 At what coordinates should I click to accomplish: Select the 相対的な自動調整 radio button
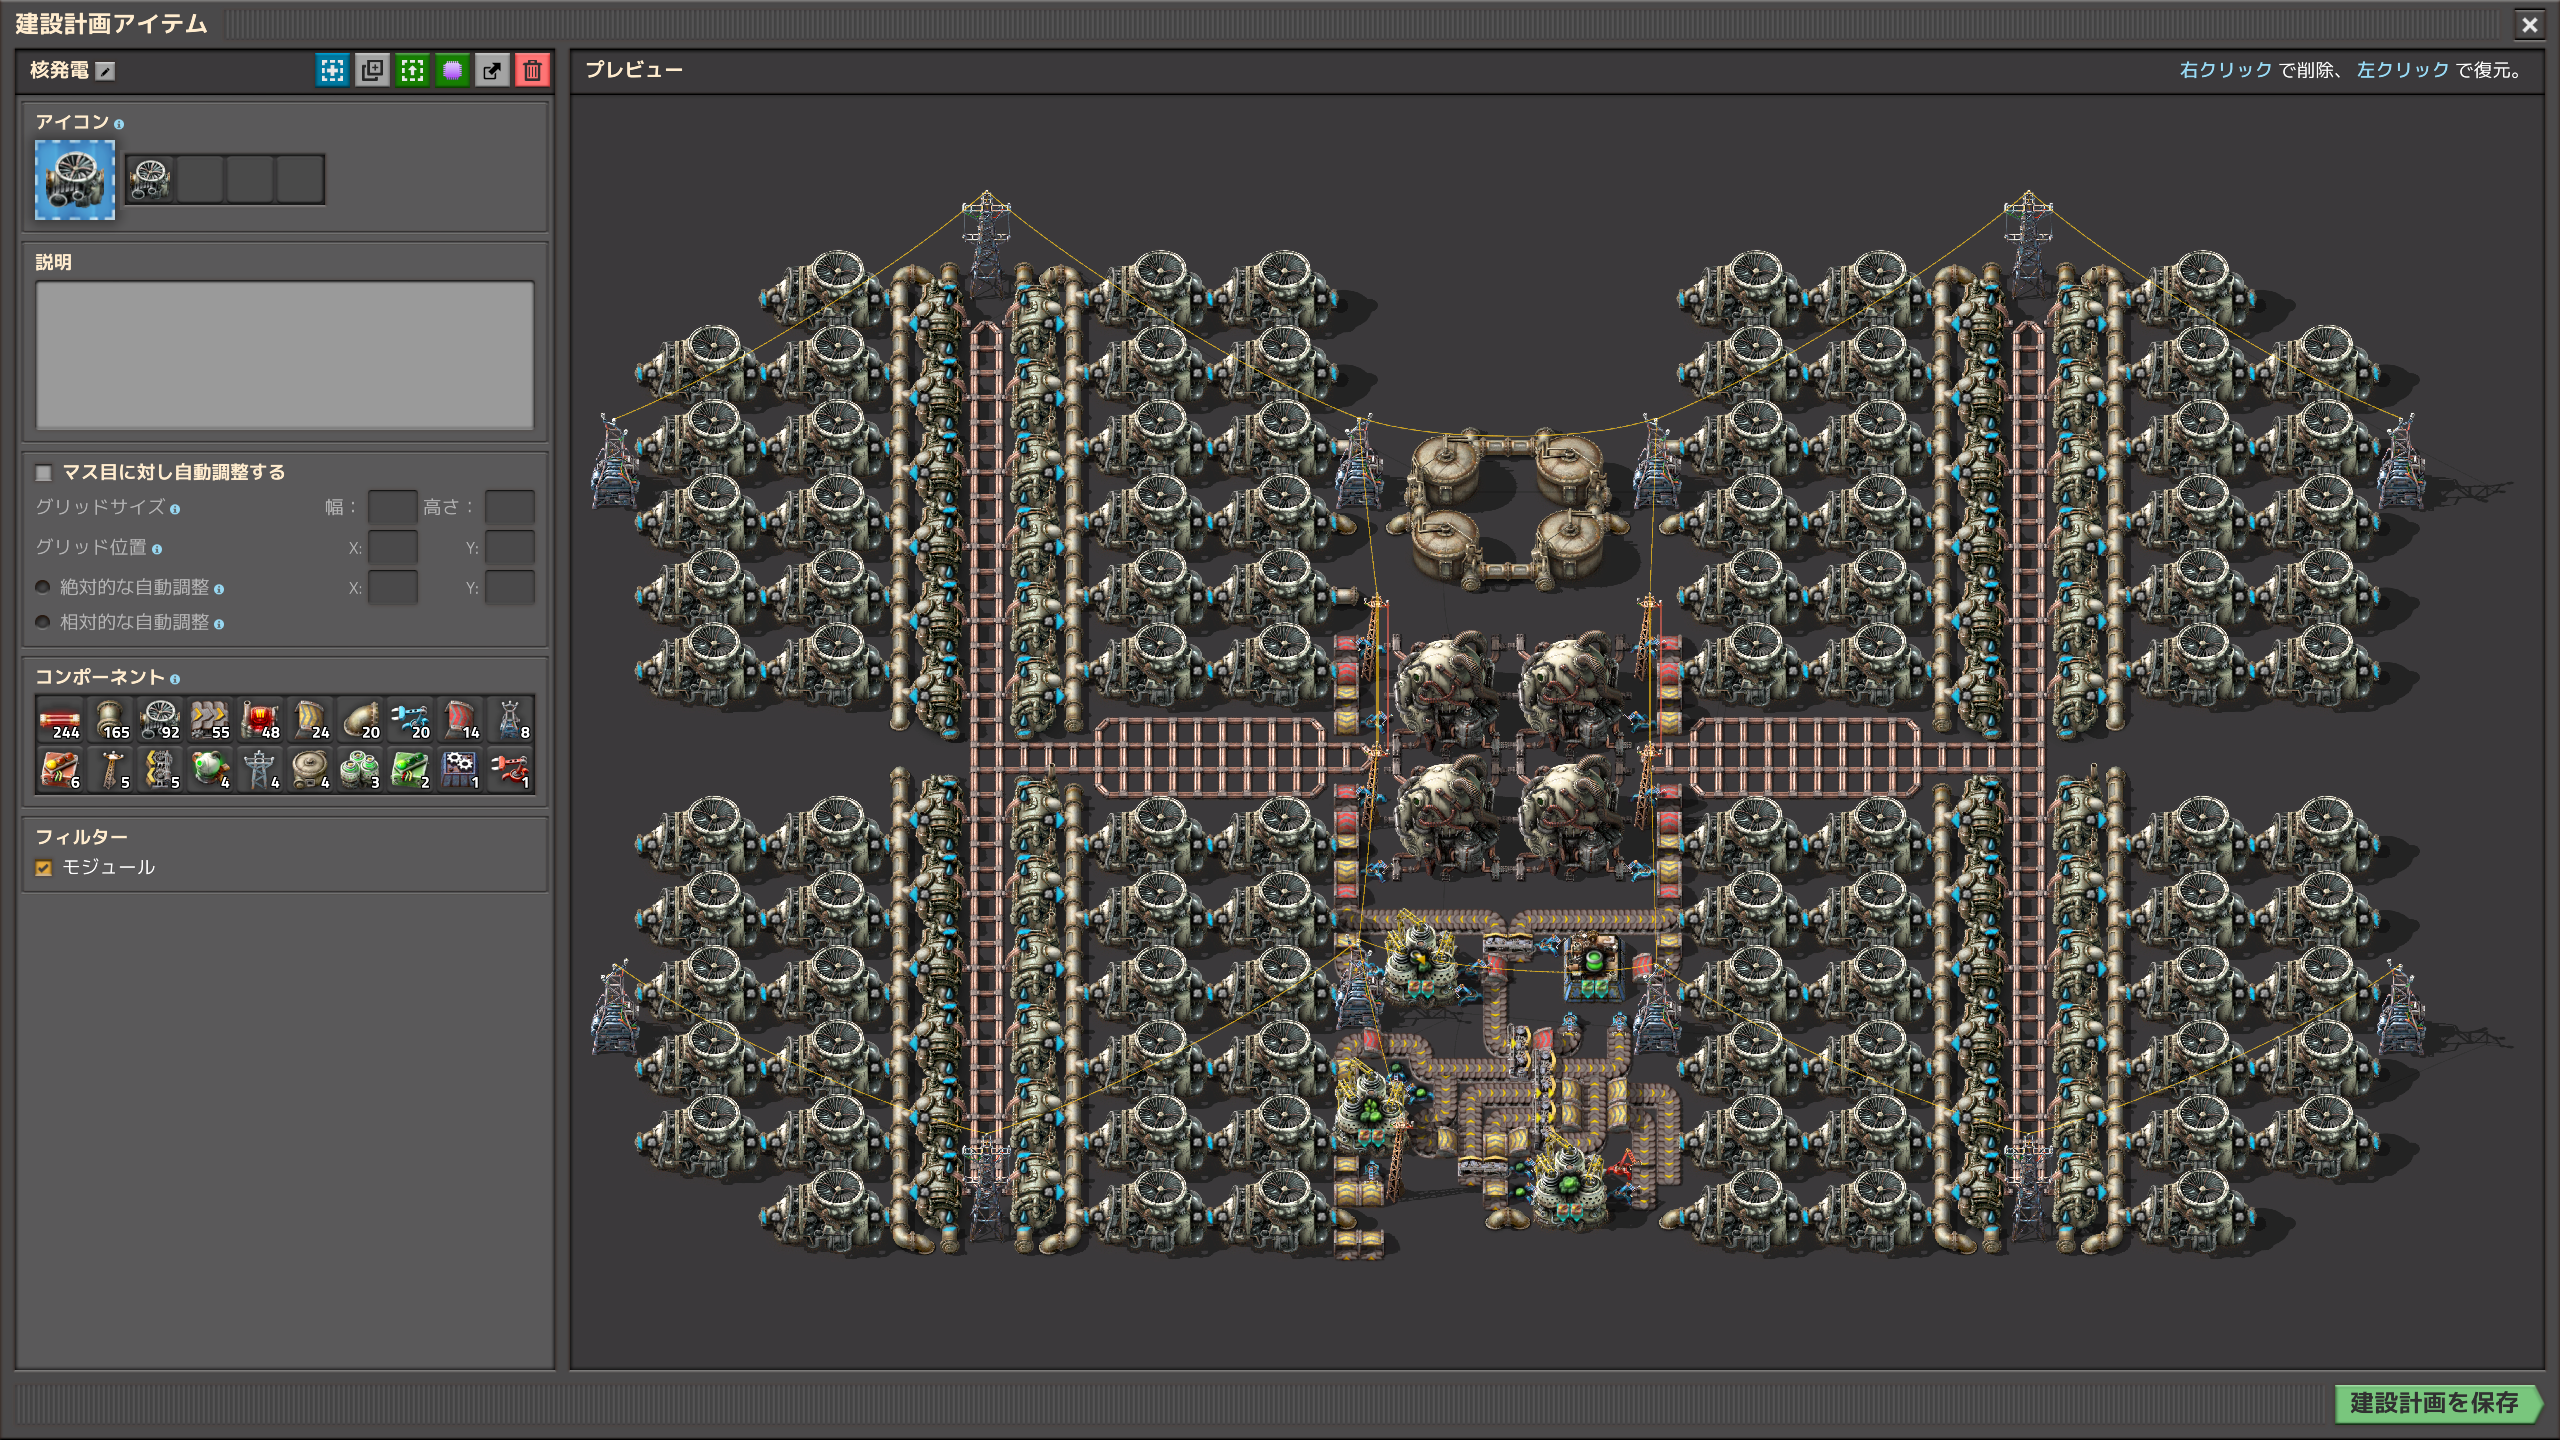tap(43, 622)
